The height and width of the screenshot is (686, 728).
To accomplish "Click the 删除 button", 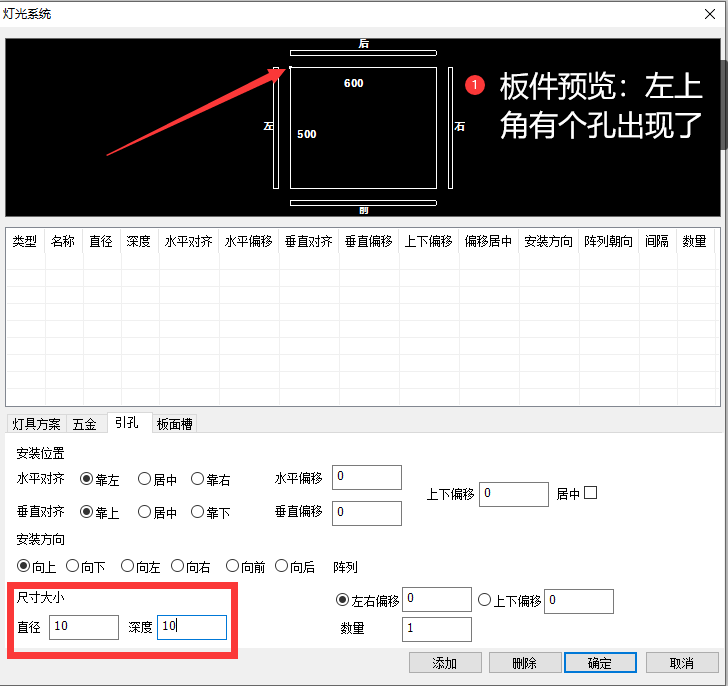I will (525, 663).
